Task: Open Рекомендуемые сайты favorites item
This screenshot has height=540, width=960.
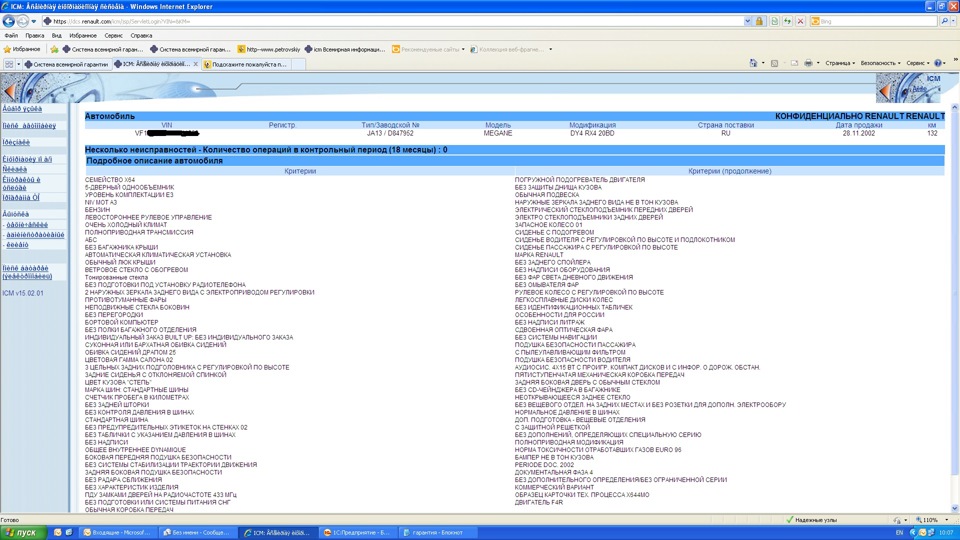Action: 428,49
